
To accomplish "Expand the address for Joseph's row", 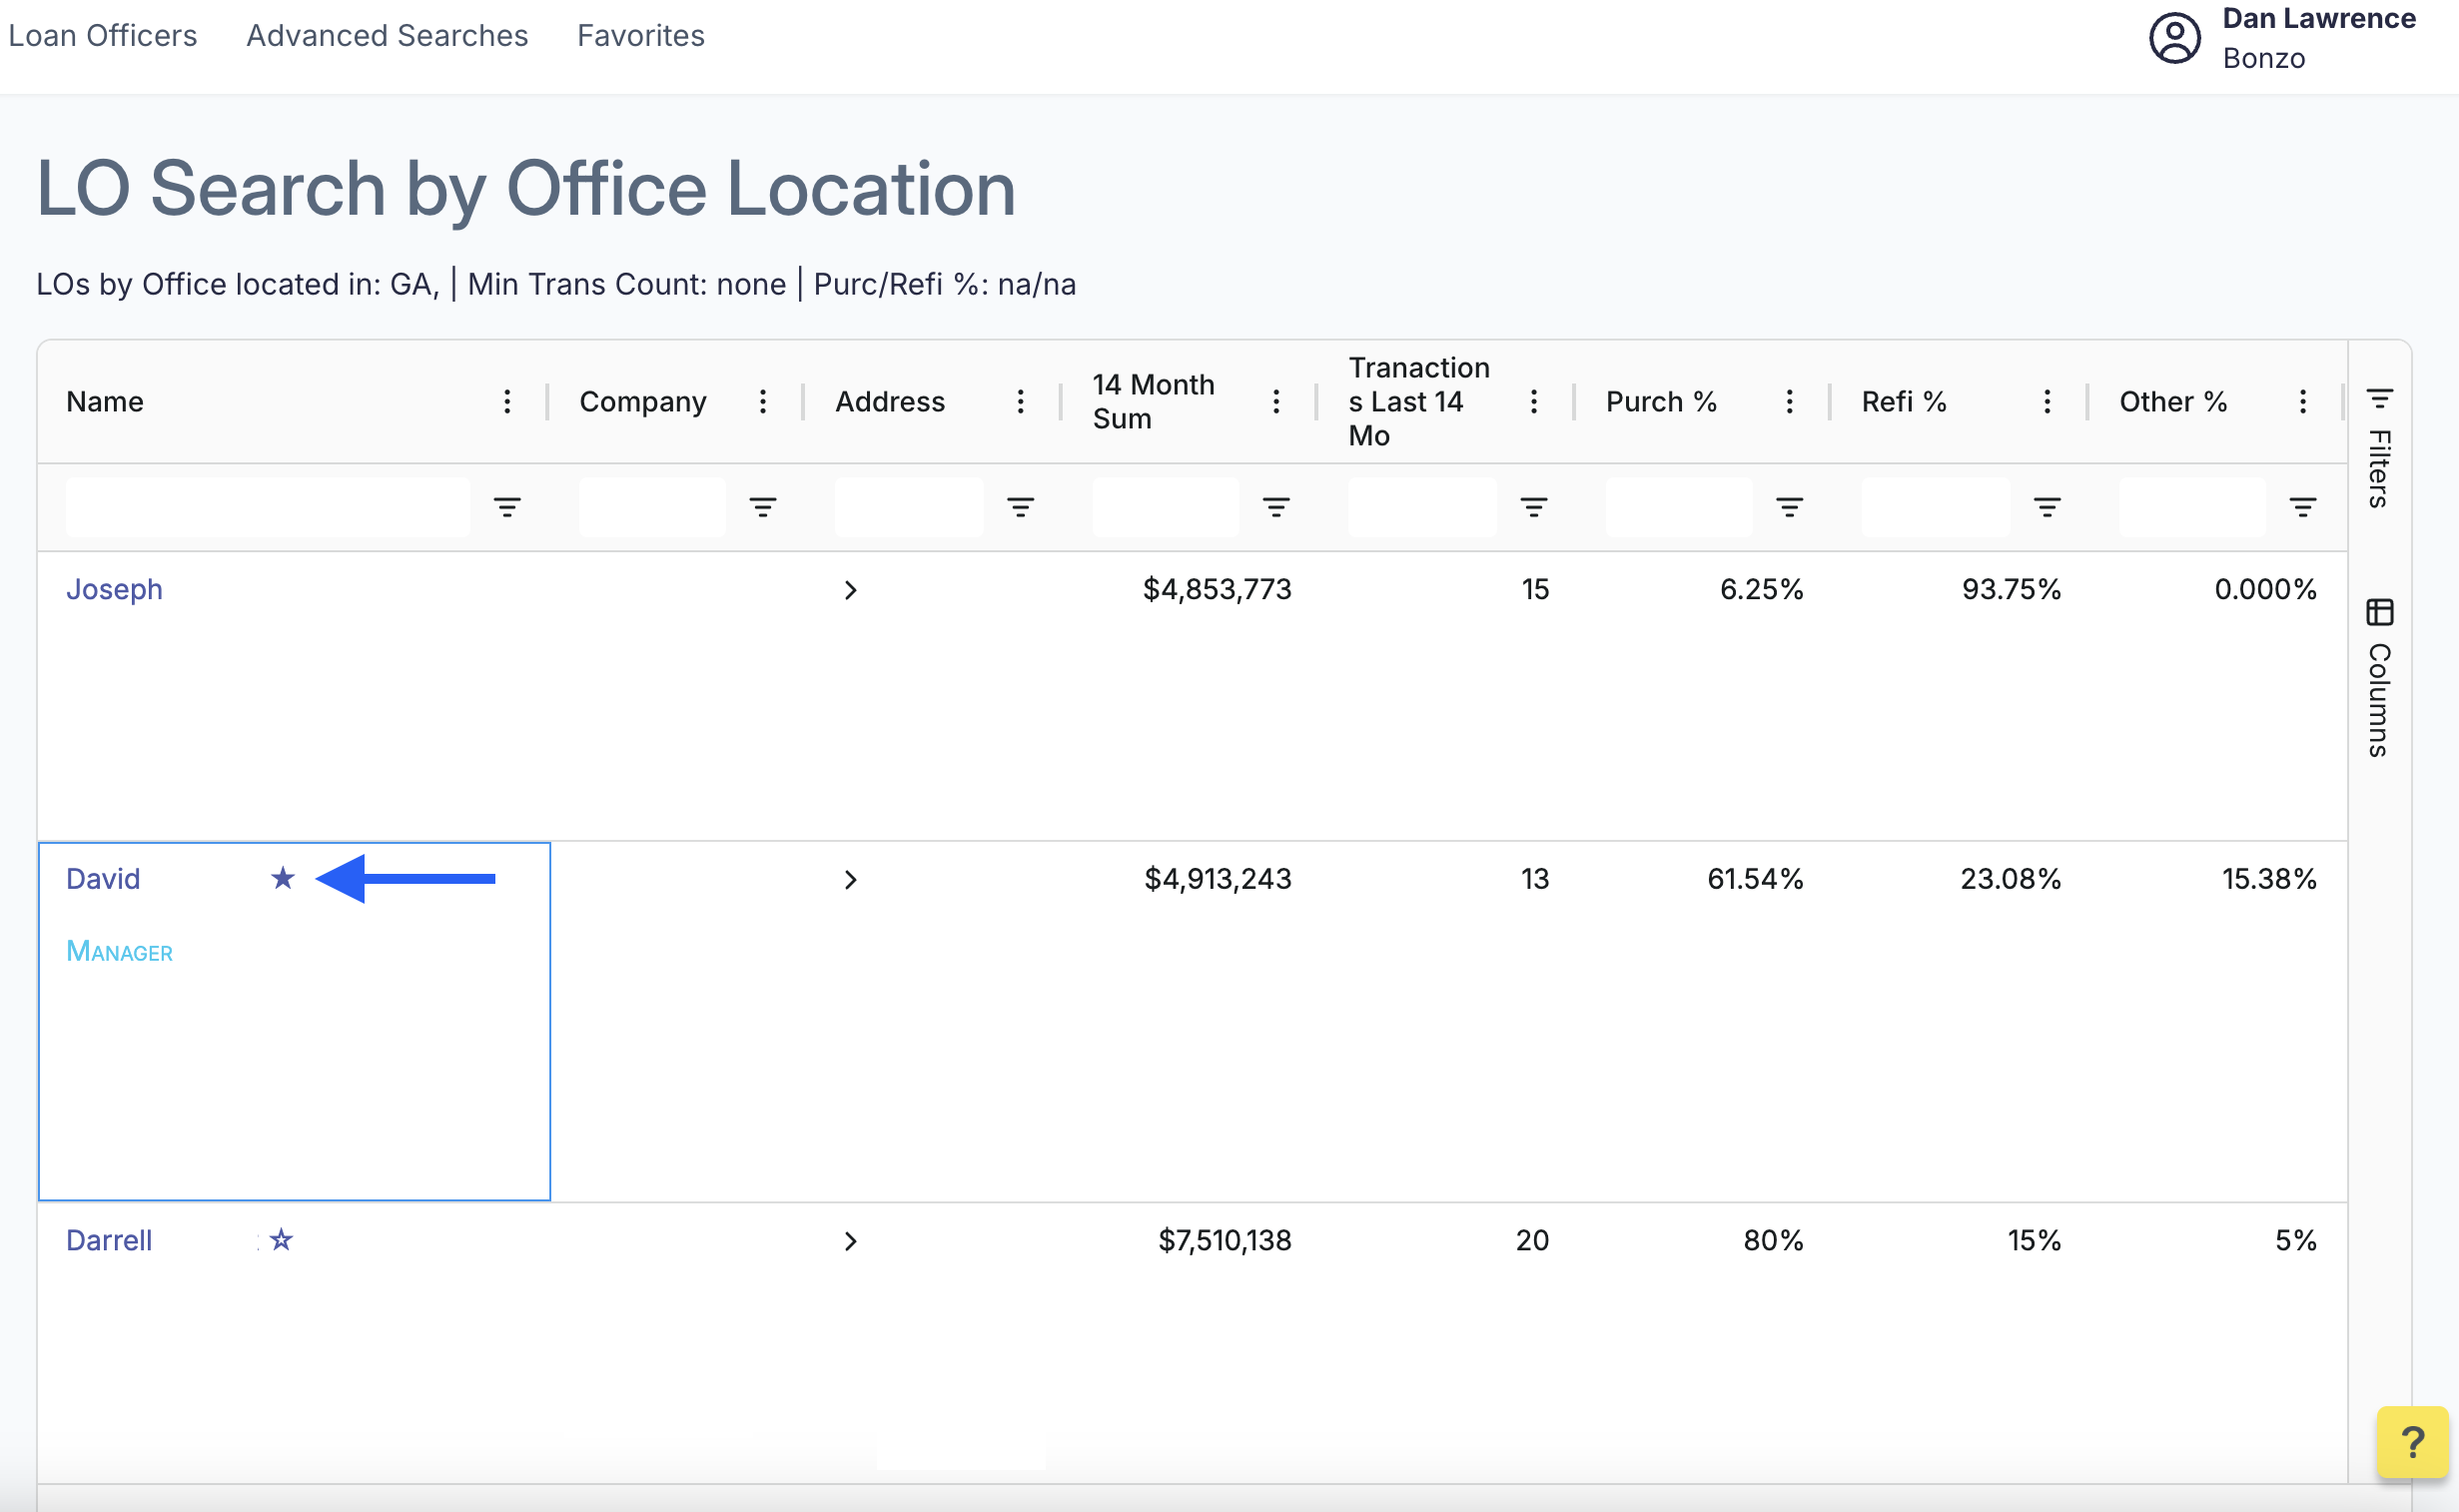I will [x=850, y=590].
